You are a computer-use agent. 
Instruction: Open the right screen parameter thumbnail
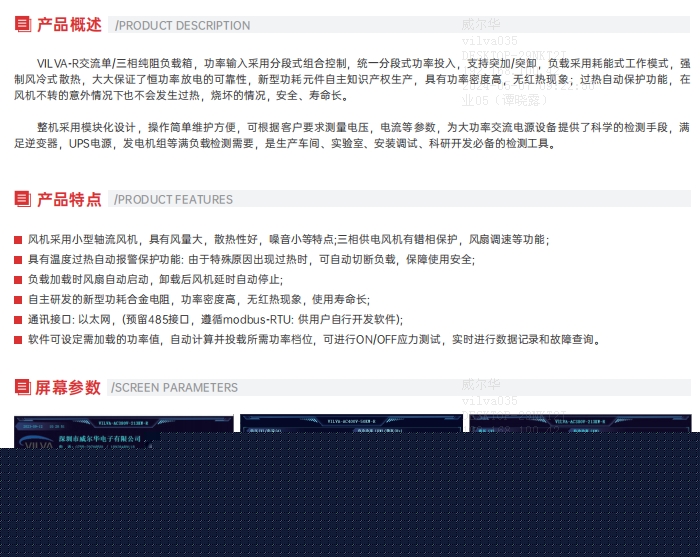tap(579, 432)
